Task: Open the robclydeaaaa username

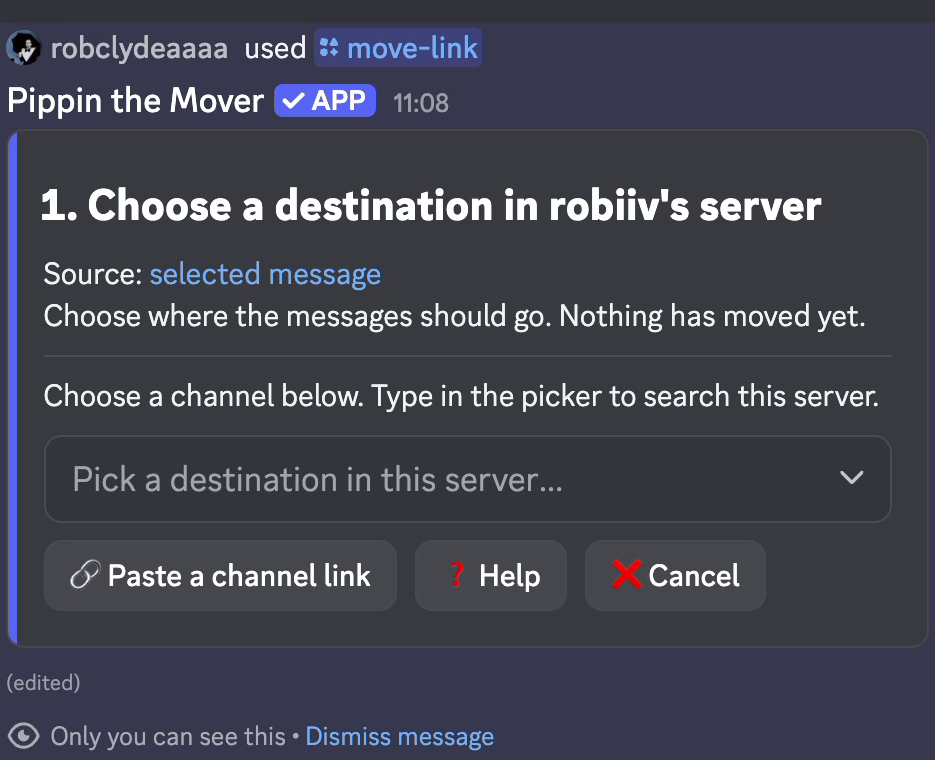Action: [139, 48]
